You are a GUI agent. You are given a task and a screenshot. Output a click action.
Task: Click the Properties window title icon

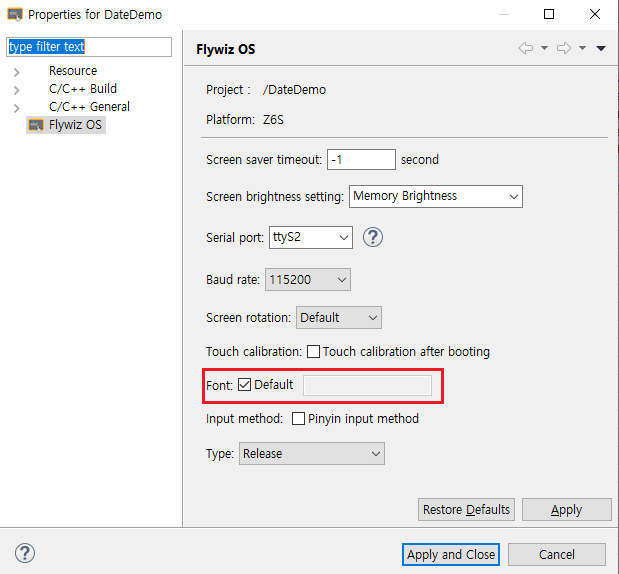tap(15, 14)
